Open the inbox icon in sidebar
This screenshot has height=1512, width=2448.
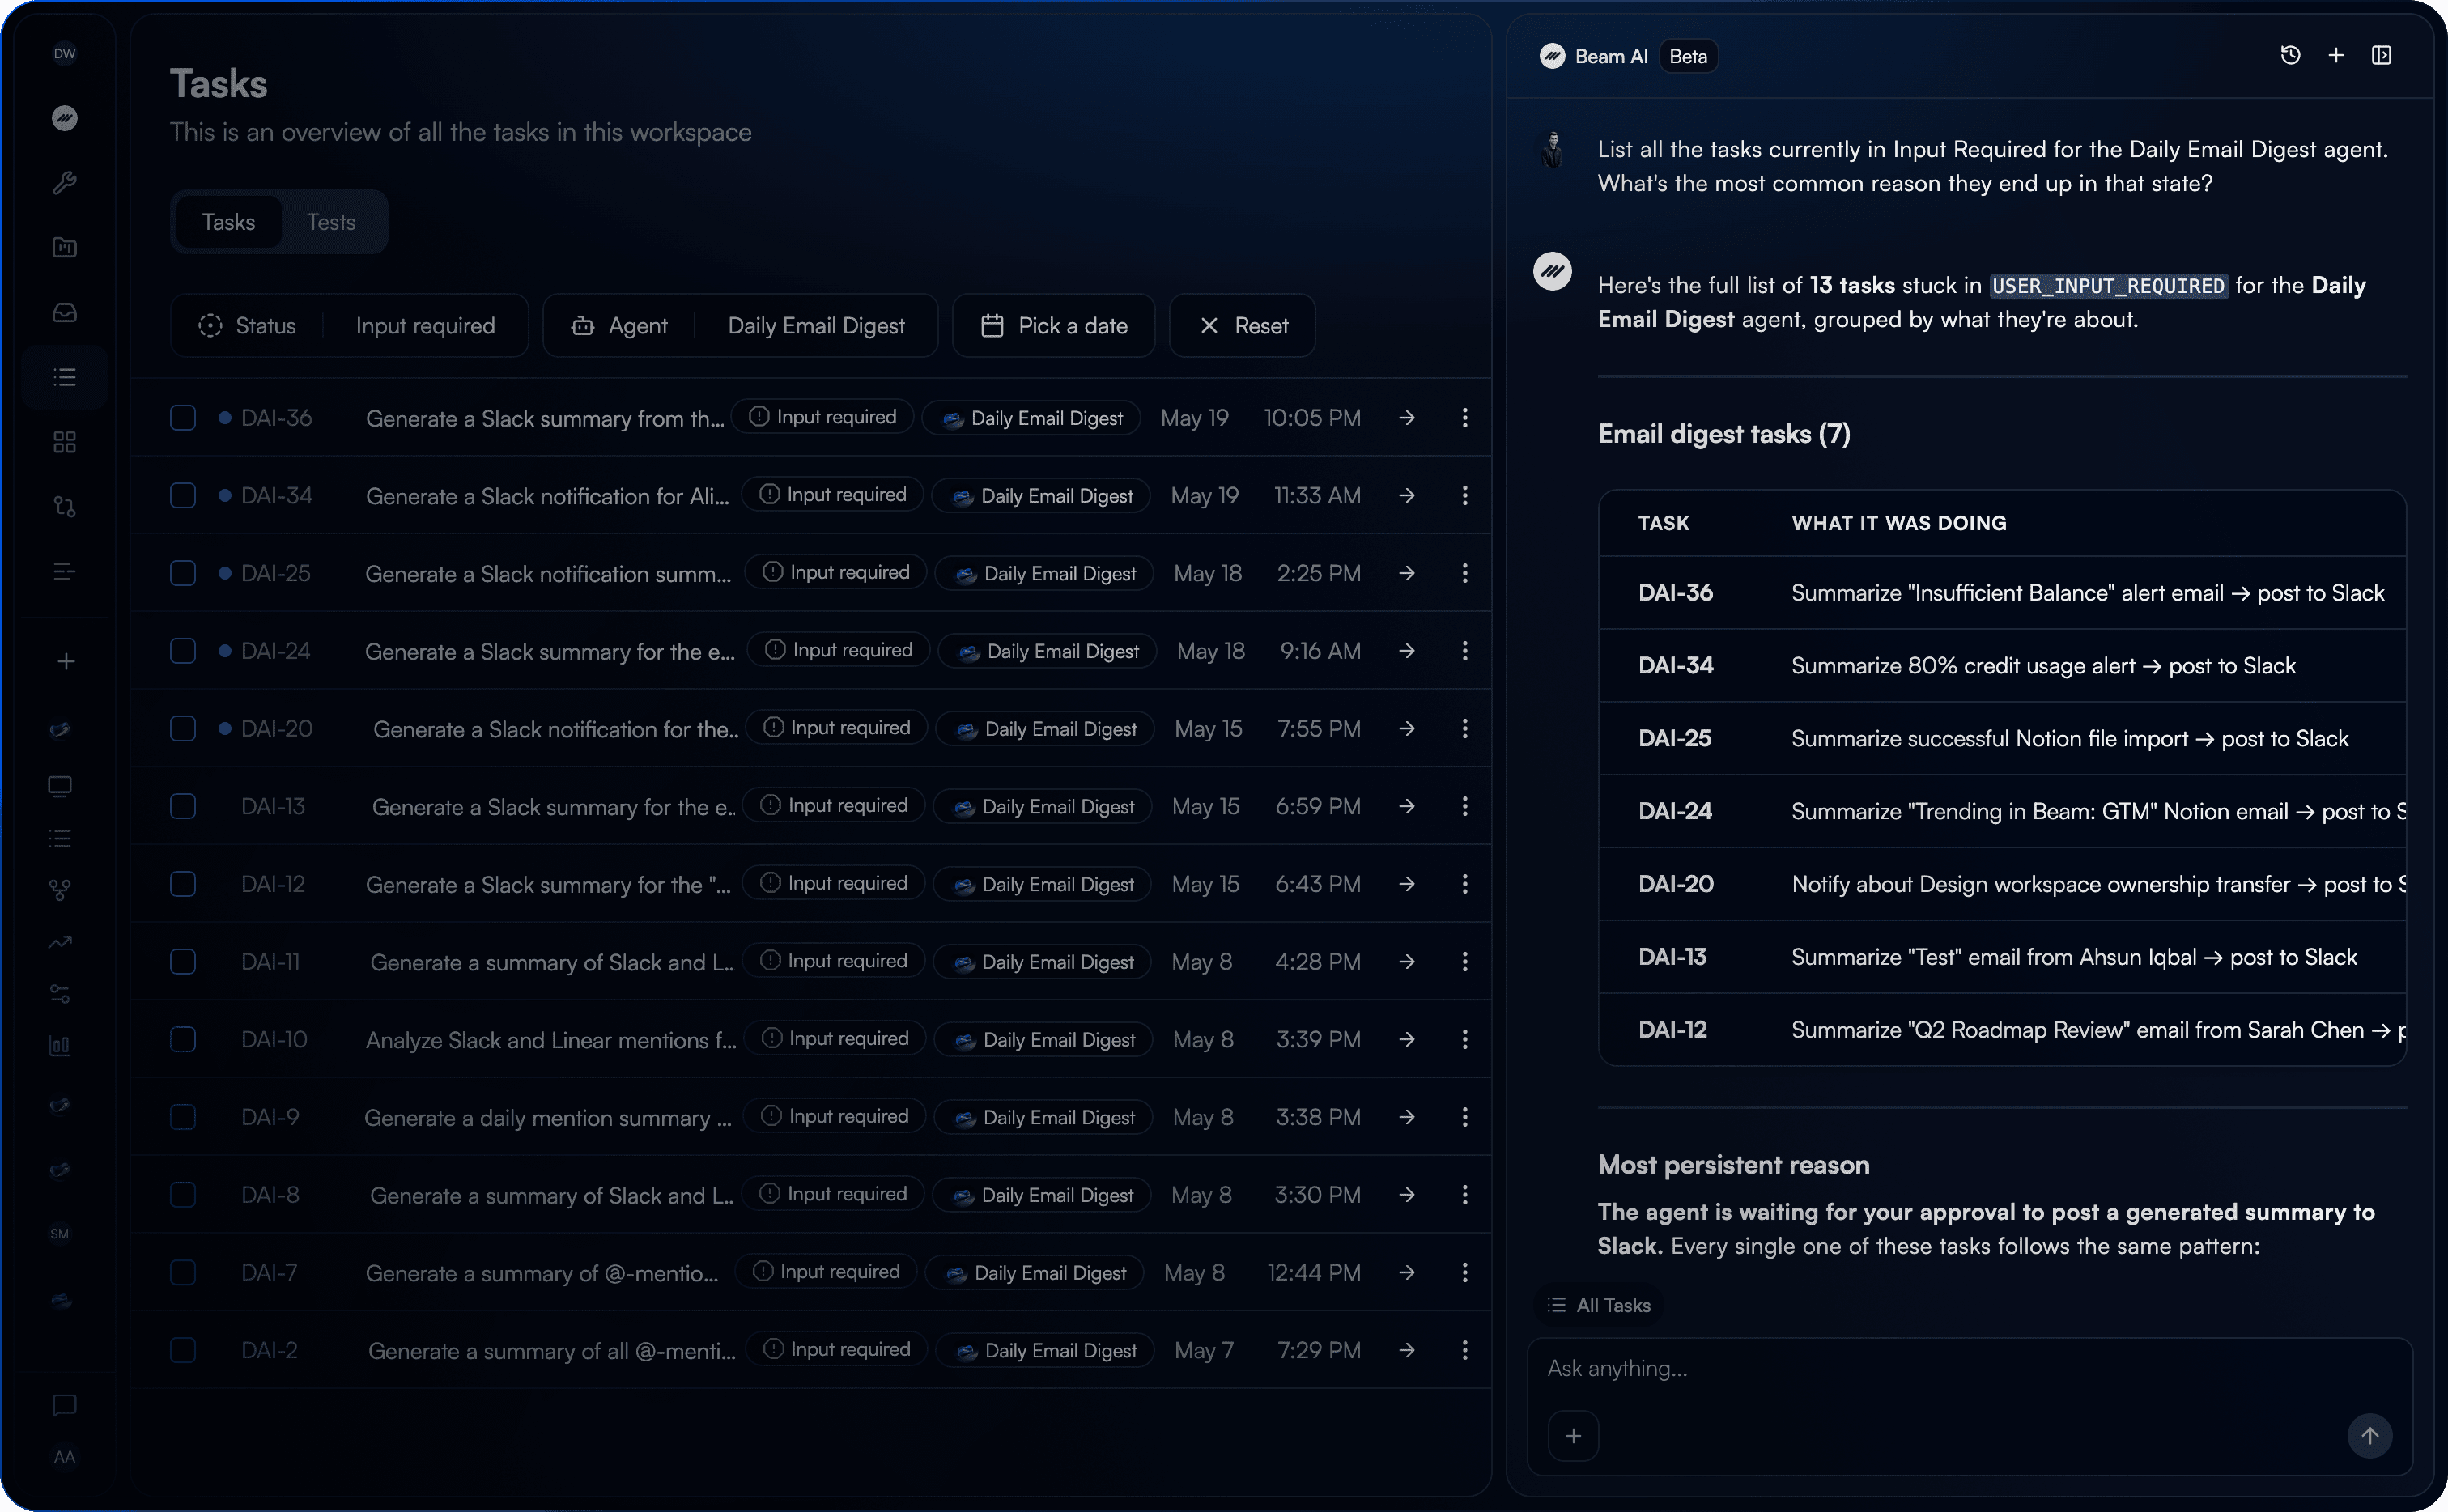click(x=65, y=313)
